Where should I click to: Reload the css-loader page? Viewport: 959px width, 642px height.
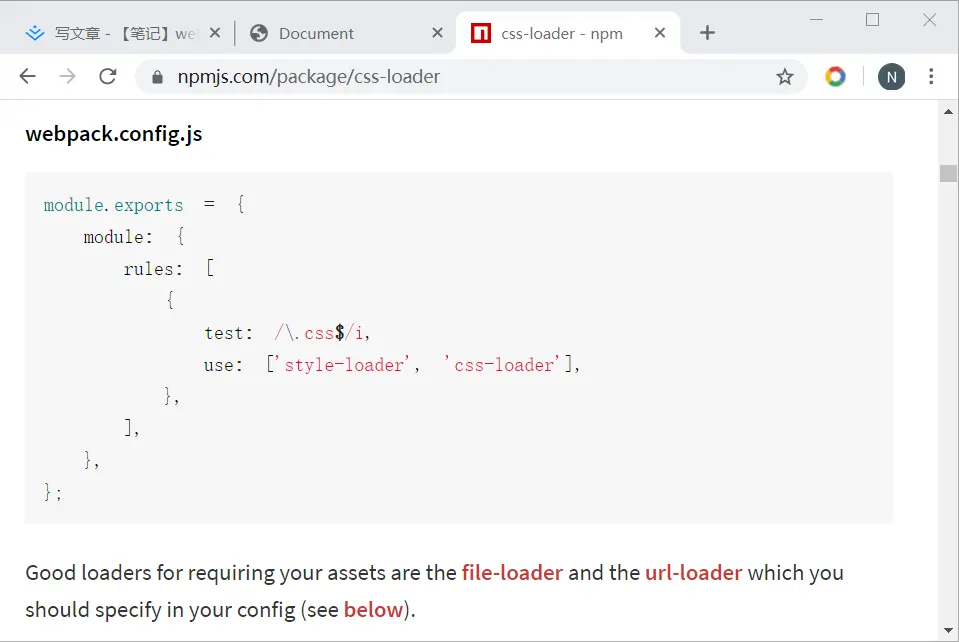108,76
